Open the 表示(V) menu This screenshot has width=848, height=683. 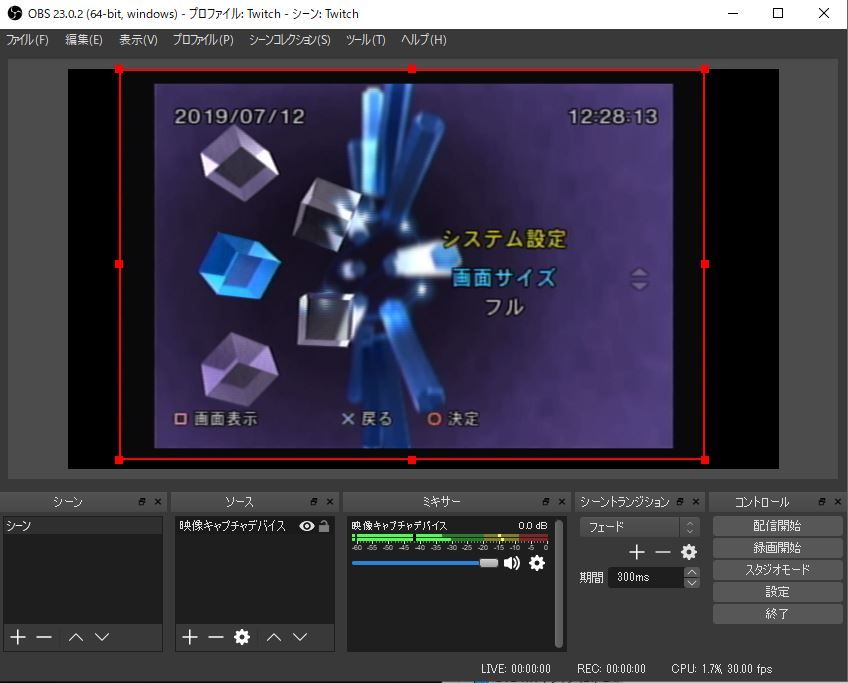pyautogui.click(x=138, y=39)
